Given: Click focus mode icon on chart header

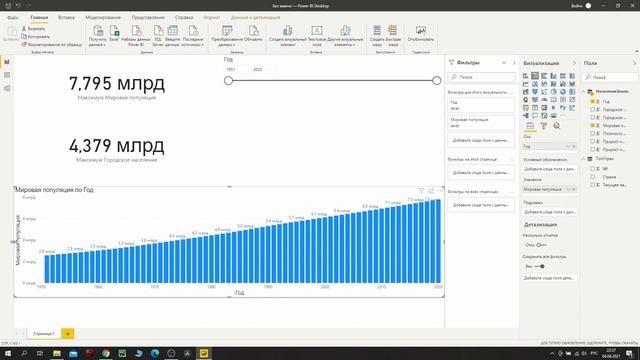Looking at the screenshot, I should 431,191.
